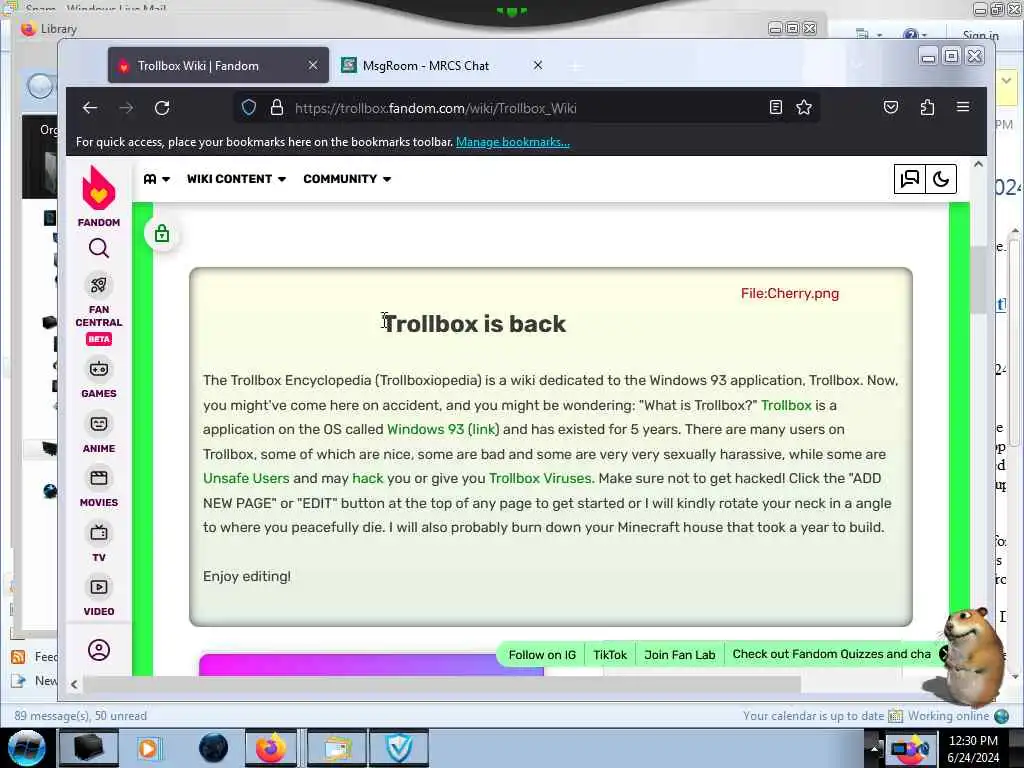Click the Manage bookmarks link
Viewport: 1024px width, 768px height.
pyautogui.click(x=513, y=142)
